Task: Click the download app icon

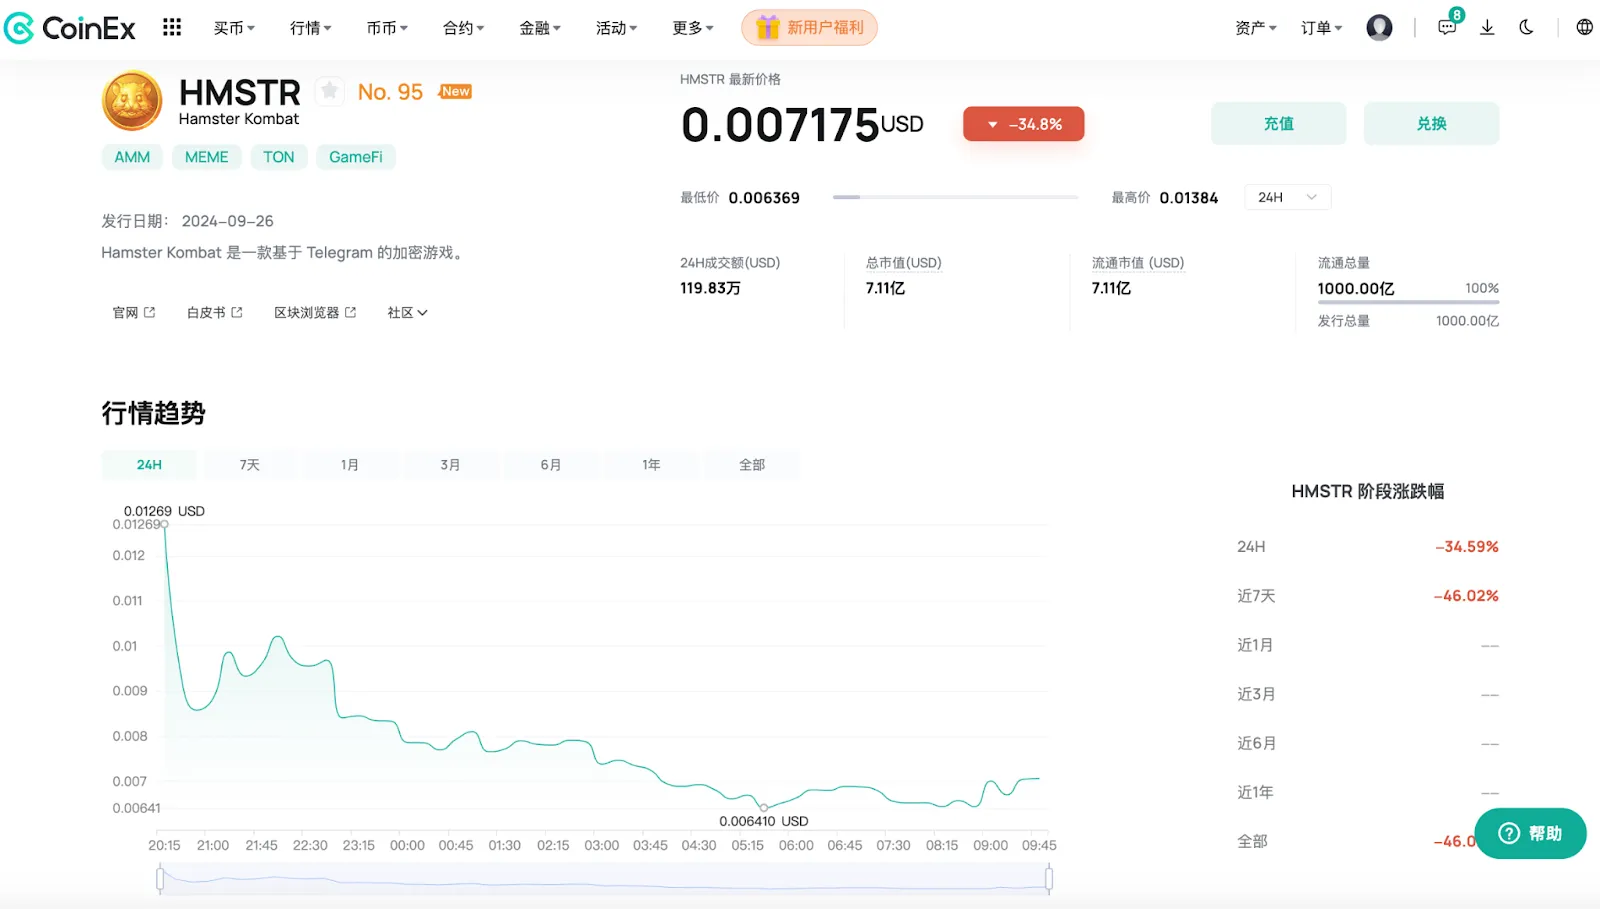Action: coord(1487,27)
